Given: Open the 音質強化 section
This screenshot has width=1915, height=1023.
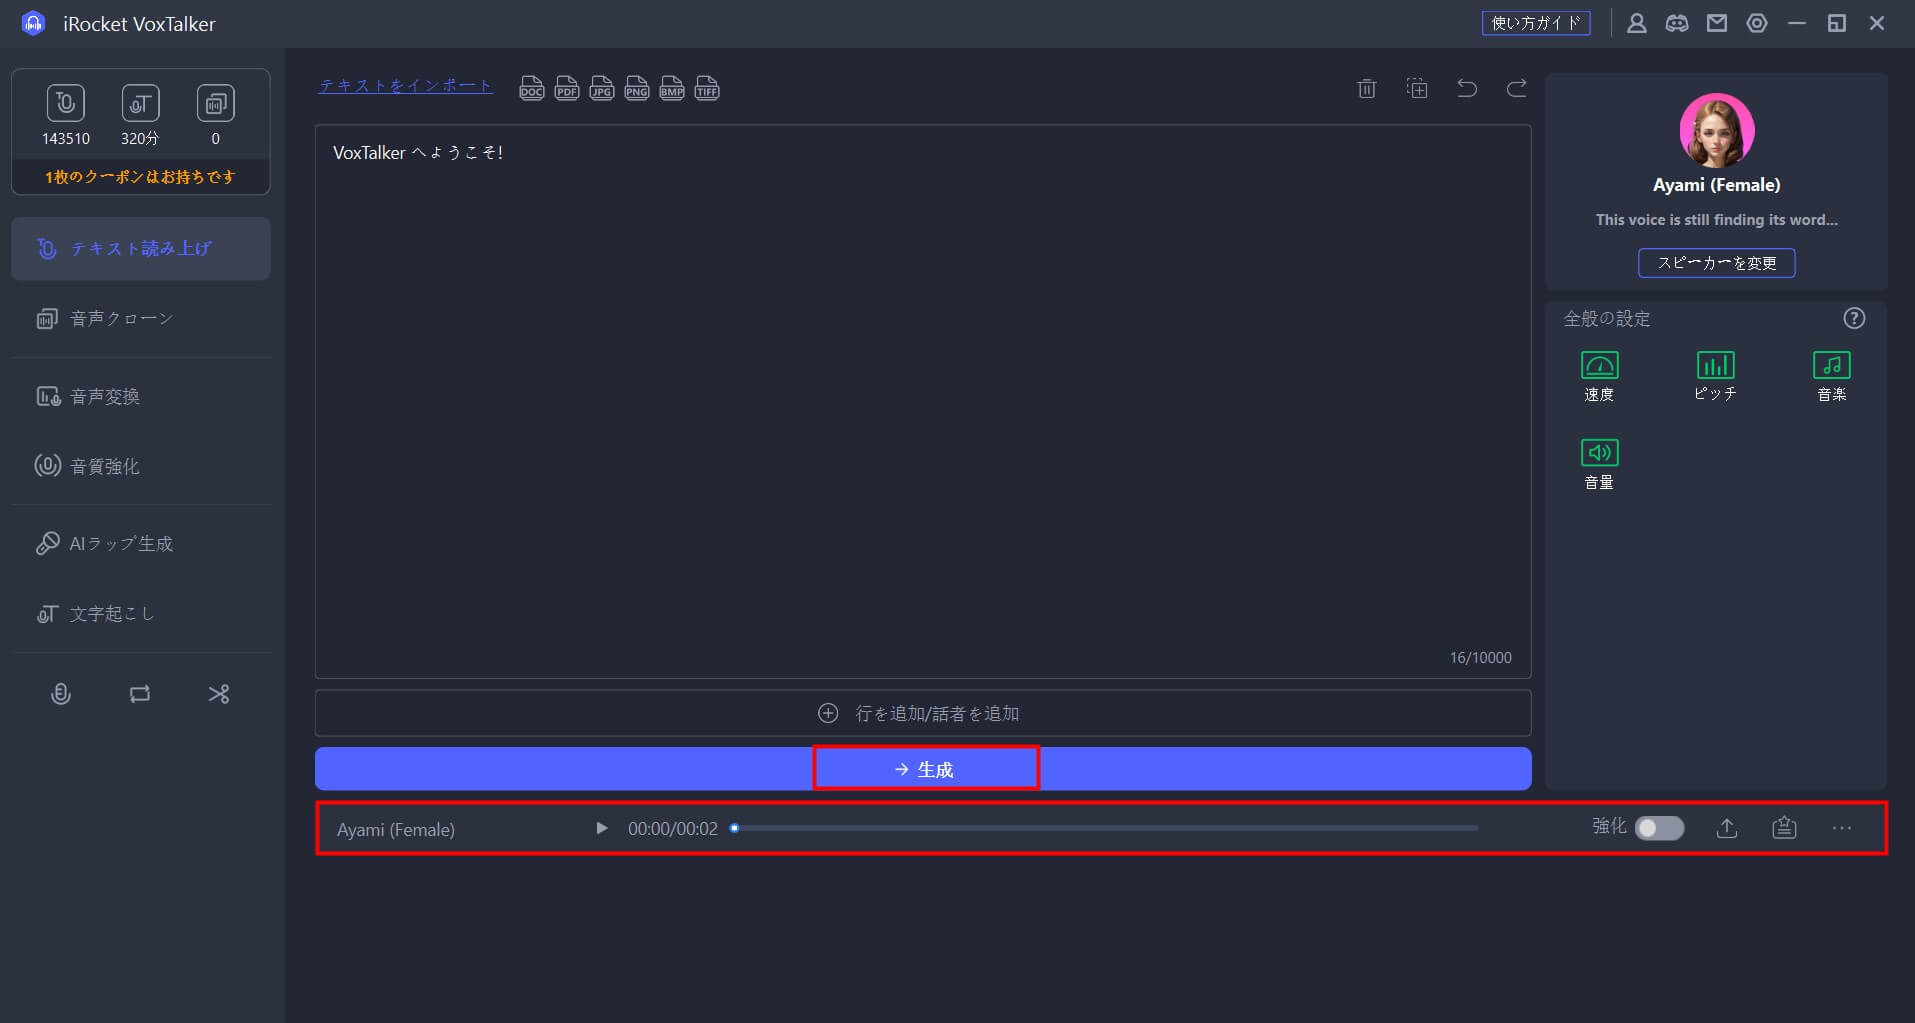Looking at the screenshot, I should tap(140, 466).
